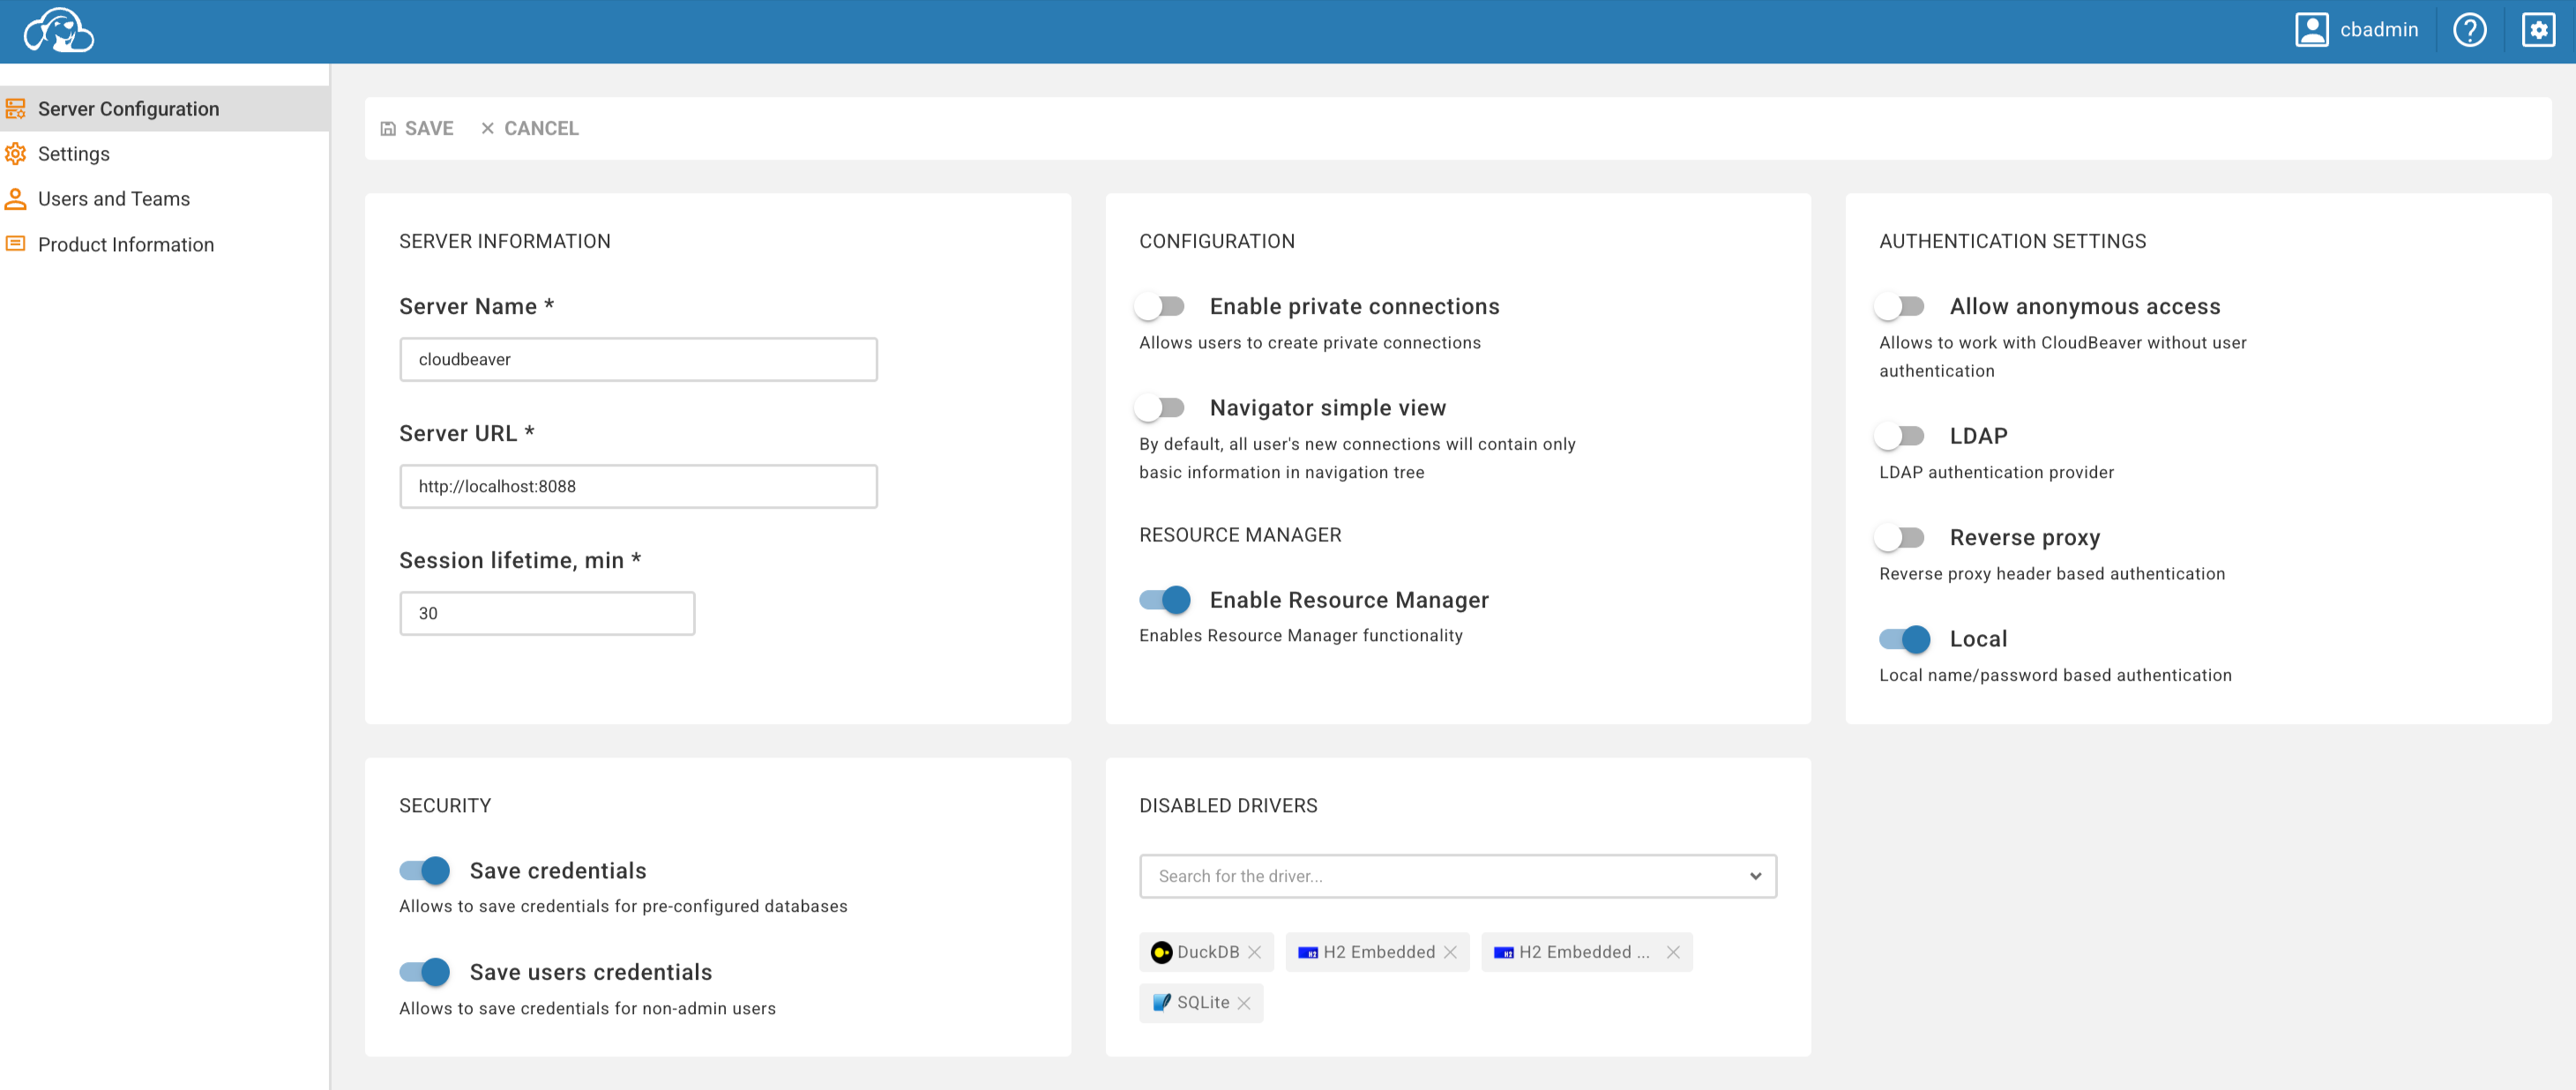Click the Product Information sidebar icon
The image size is (2576, 1090).
click(x=16, y=244)
